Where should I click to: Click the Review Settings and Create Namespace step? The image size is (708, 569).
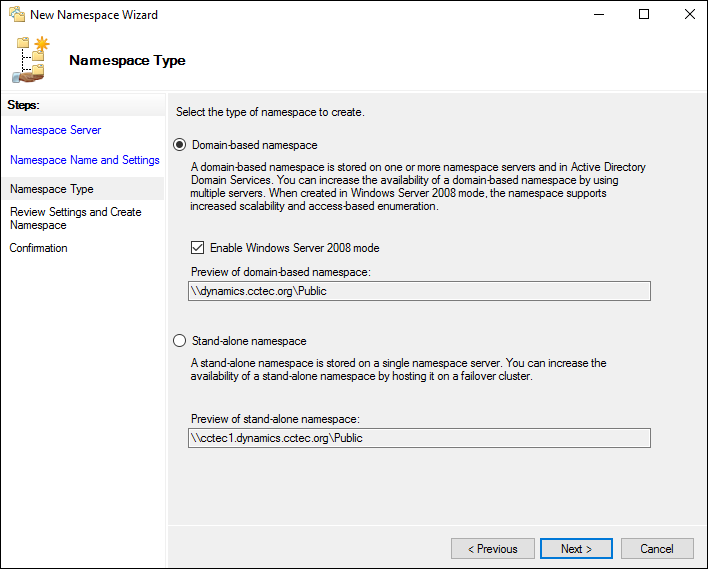[75, 218]
